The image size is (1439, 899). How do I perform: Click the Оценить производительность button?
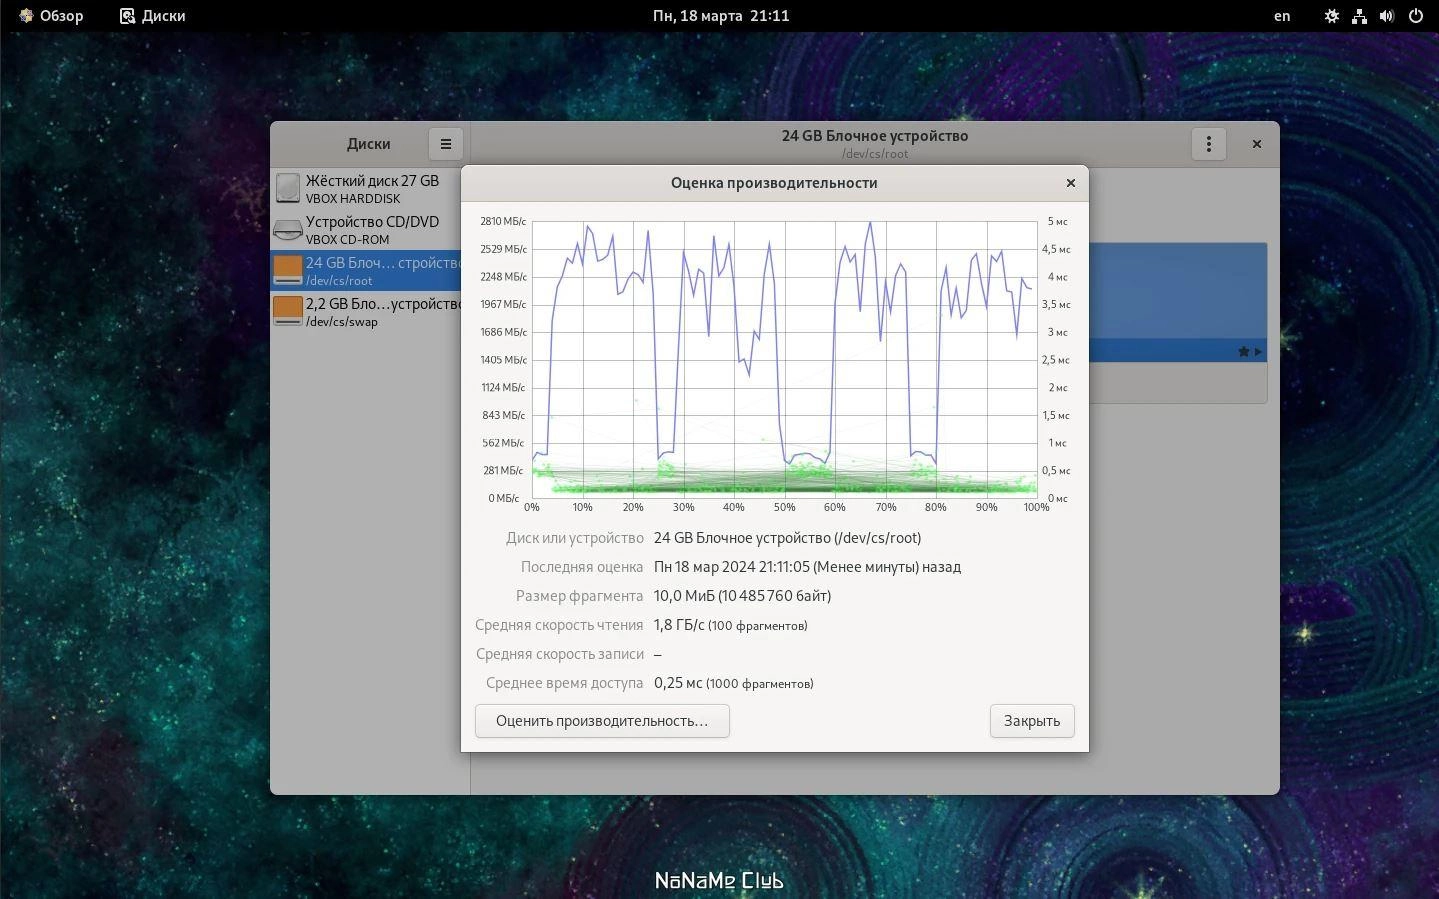(x=602, y=721)
